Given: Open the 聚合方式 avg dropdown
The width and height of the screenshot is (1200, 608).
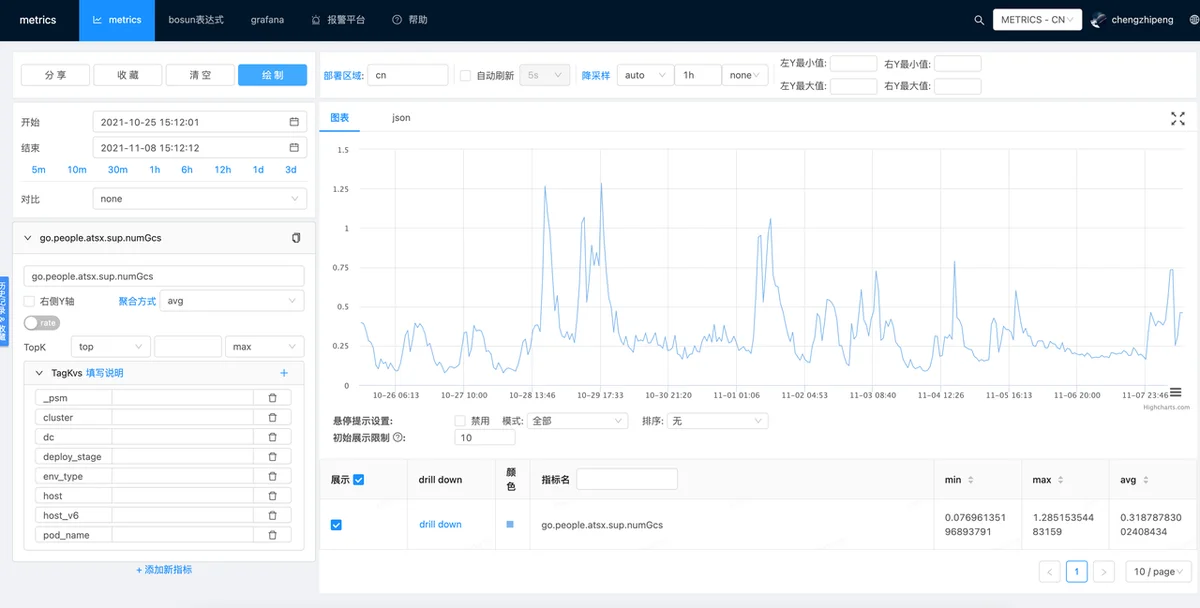Looking at the screenshot, I should 232,301.
